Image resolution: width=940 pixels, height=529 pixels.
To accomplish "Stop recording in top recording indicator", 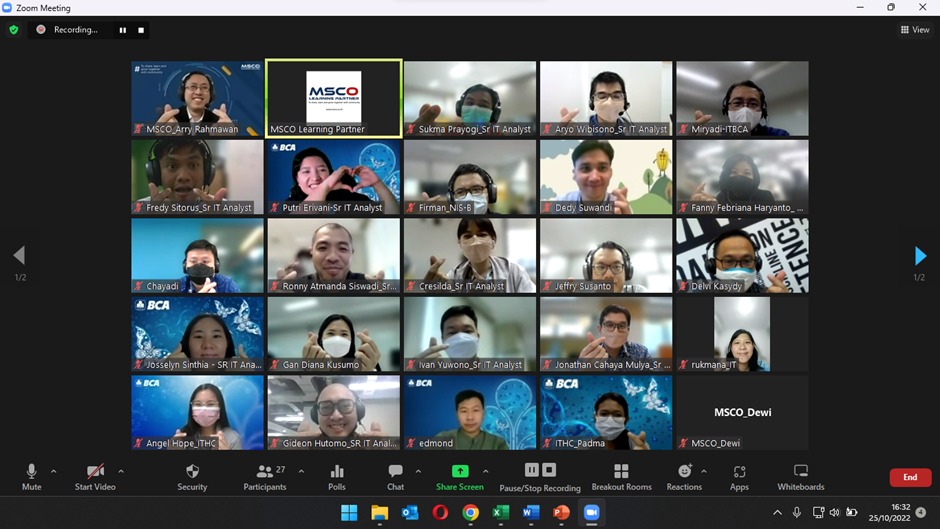I will [141, 30].
